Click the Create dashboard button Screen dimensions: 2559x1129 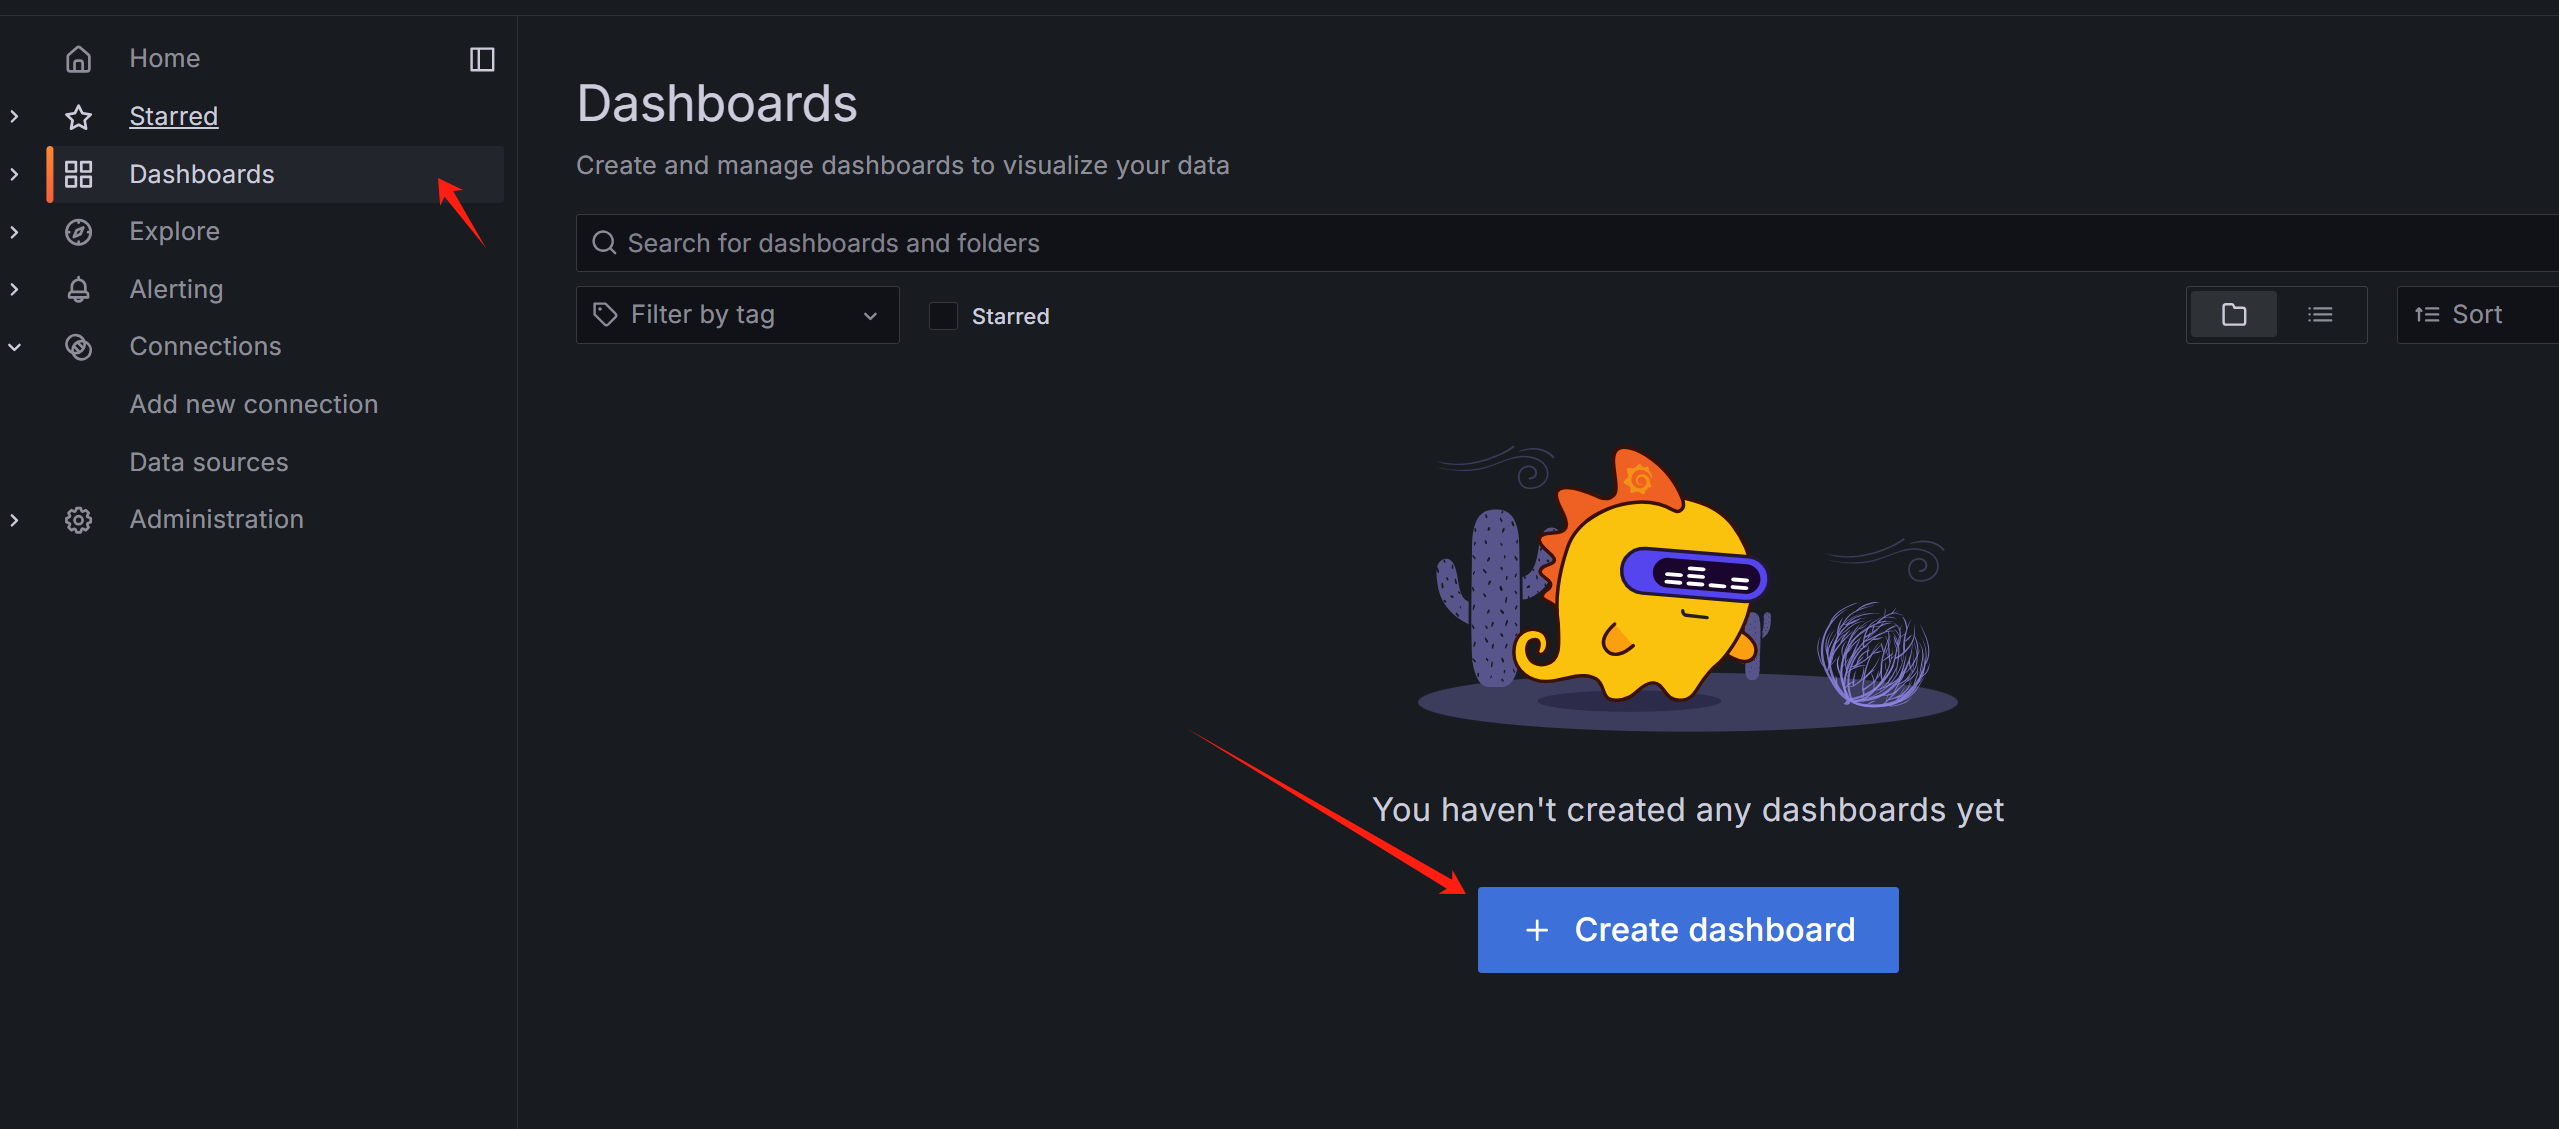(x=1687, y=929)
